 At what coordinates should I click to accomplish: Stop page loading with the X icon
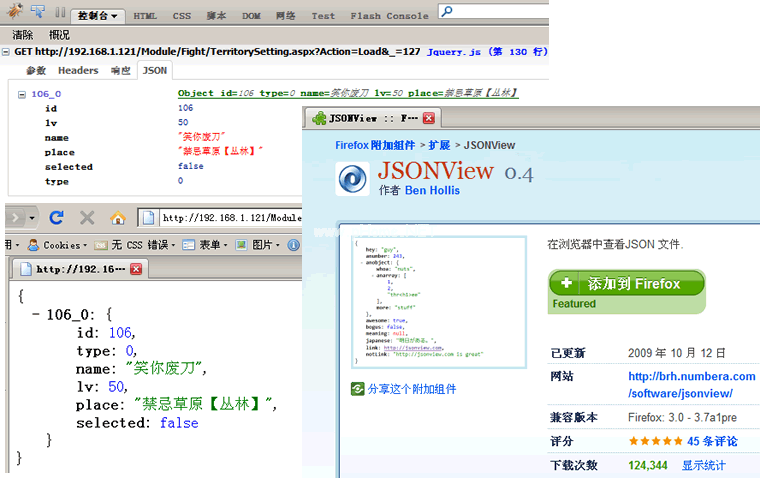point(87,217)
